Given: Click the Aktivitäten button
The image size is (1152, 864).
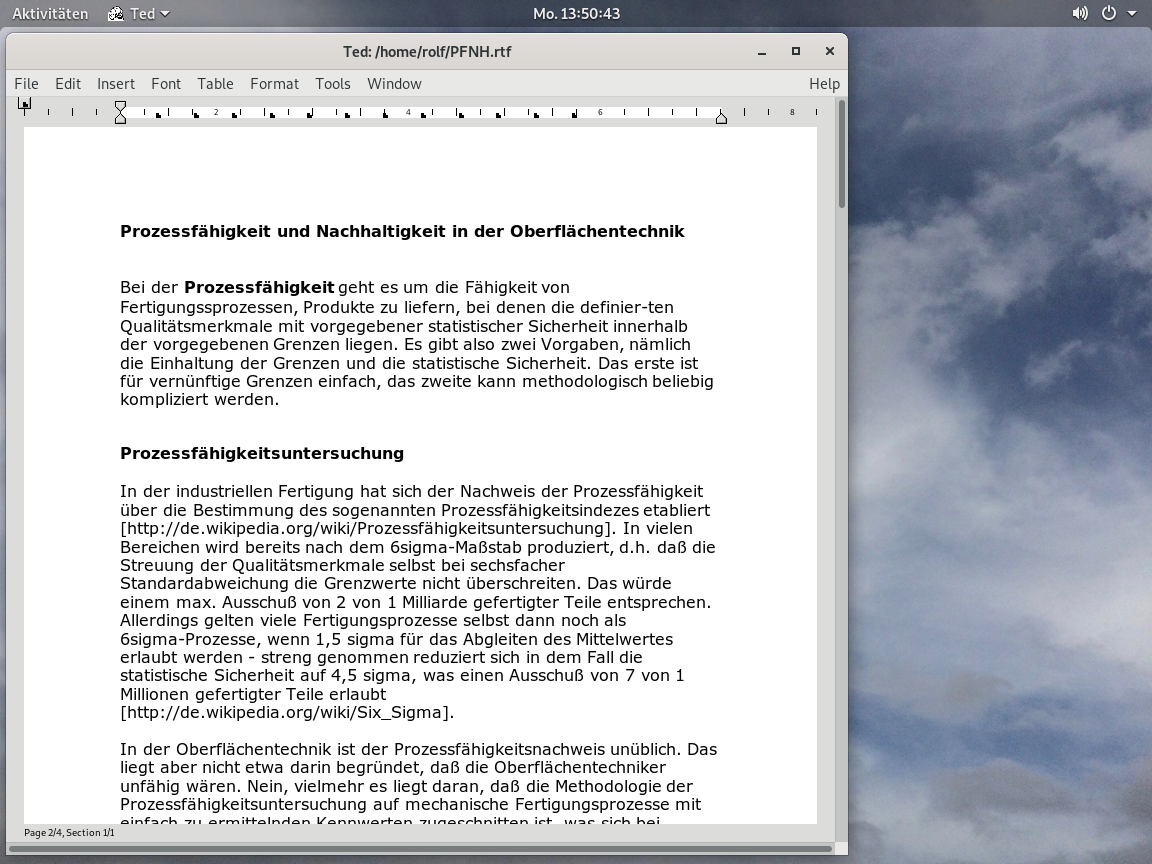Looking at the screenshot, I should [x=50, y=14].
